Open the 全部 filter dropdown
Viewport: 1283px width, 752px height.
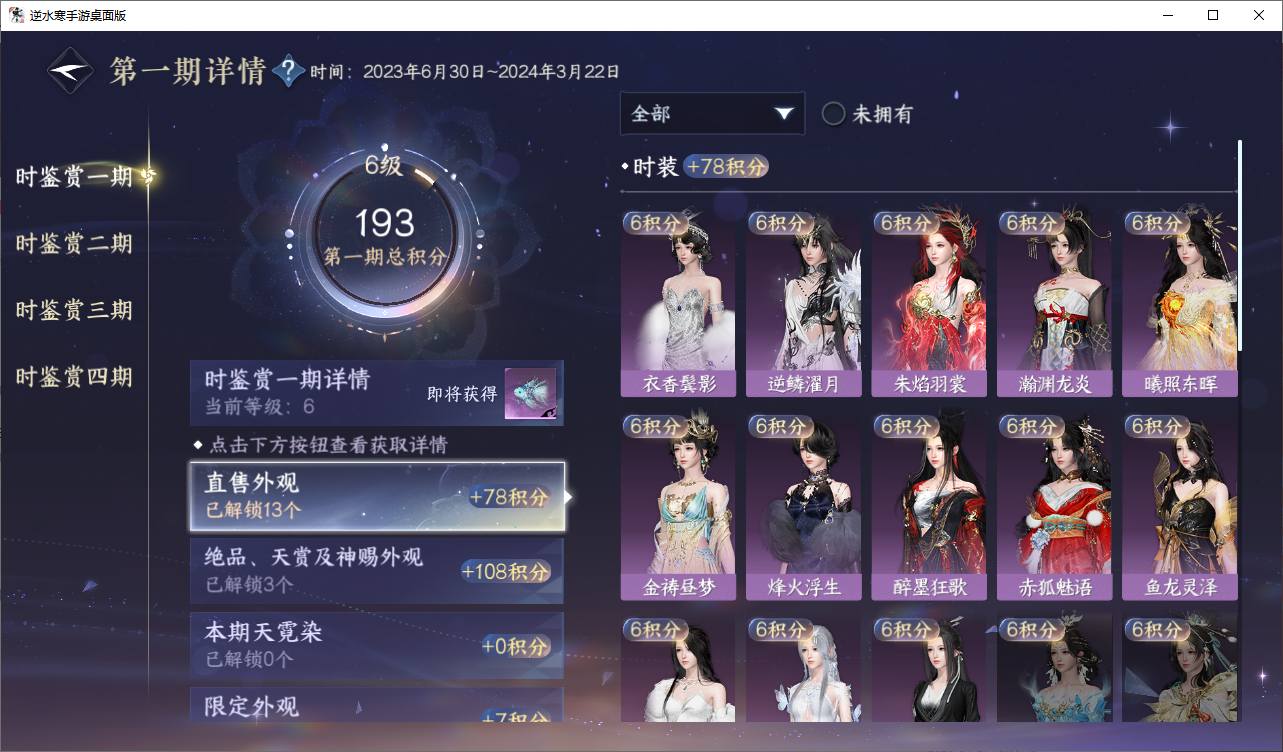tap(712, 113)
